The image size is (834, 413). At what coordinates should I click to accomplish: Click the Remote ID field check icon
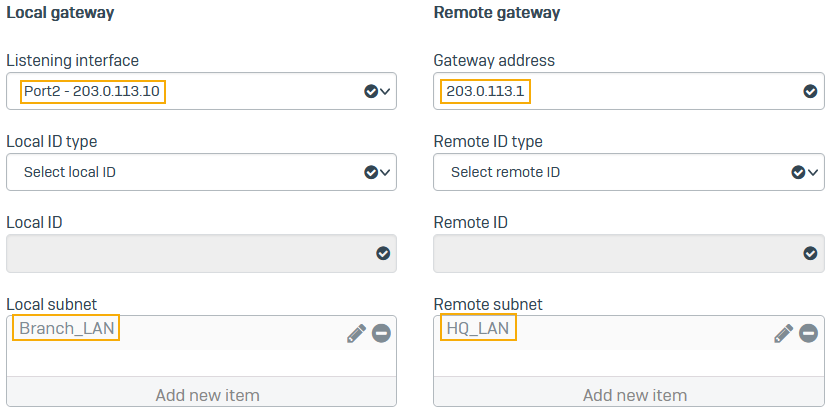click(810, 254)
